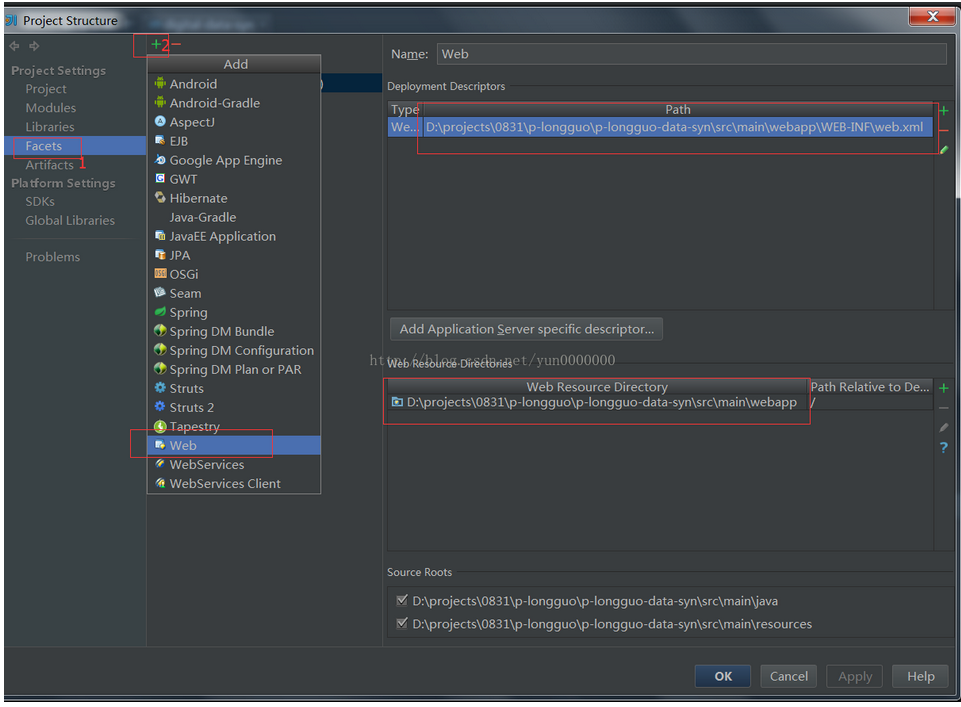Select the web.xml descriptor path row
Image resolution: width=961 pixels, height=707 pixels.
[660, 127]
